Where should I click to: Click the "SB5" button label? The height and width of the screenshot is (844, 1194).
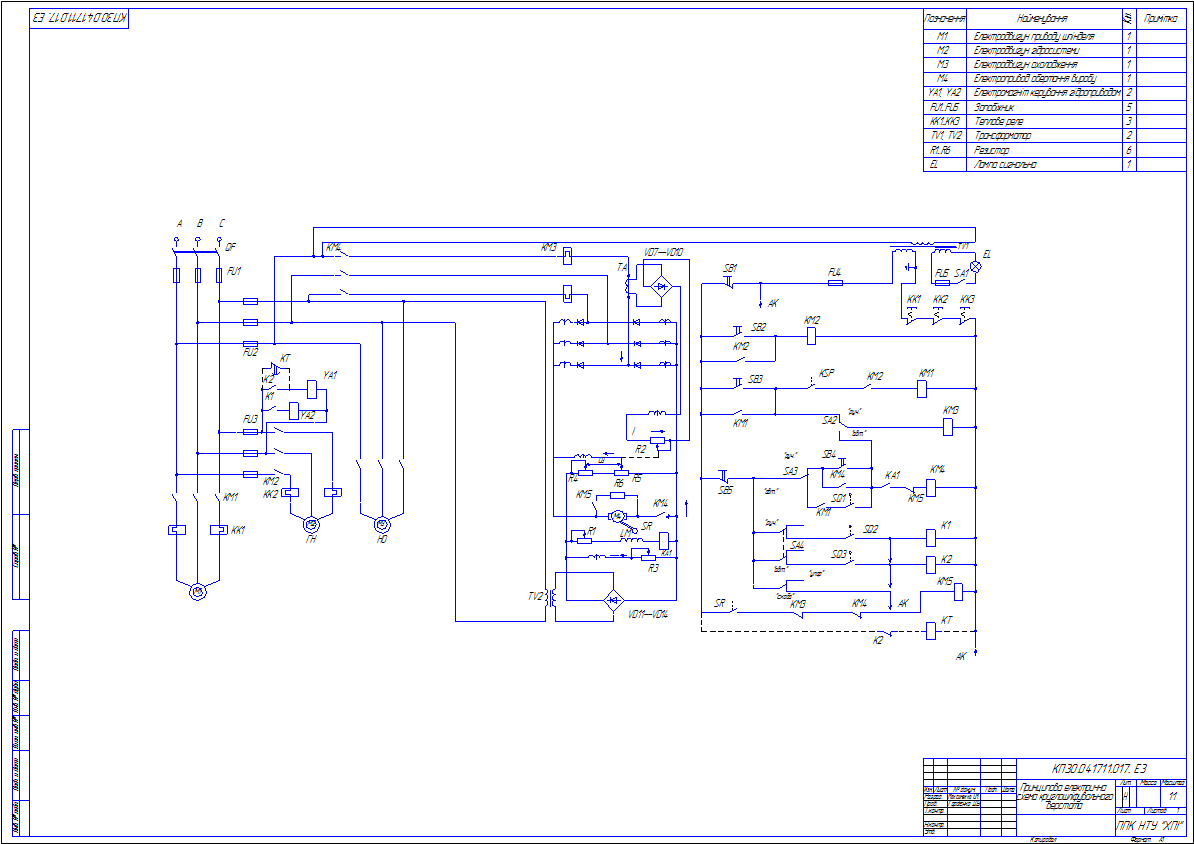point(725,491)
